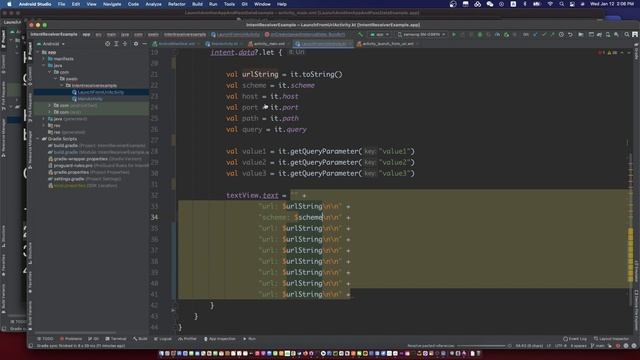Click the fold marker beside line 42
Image resolution: width=640 pixels, height=360 pixels.
173,310
